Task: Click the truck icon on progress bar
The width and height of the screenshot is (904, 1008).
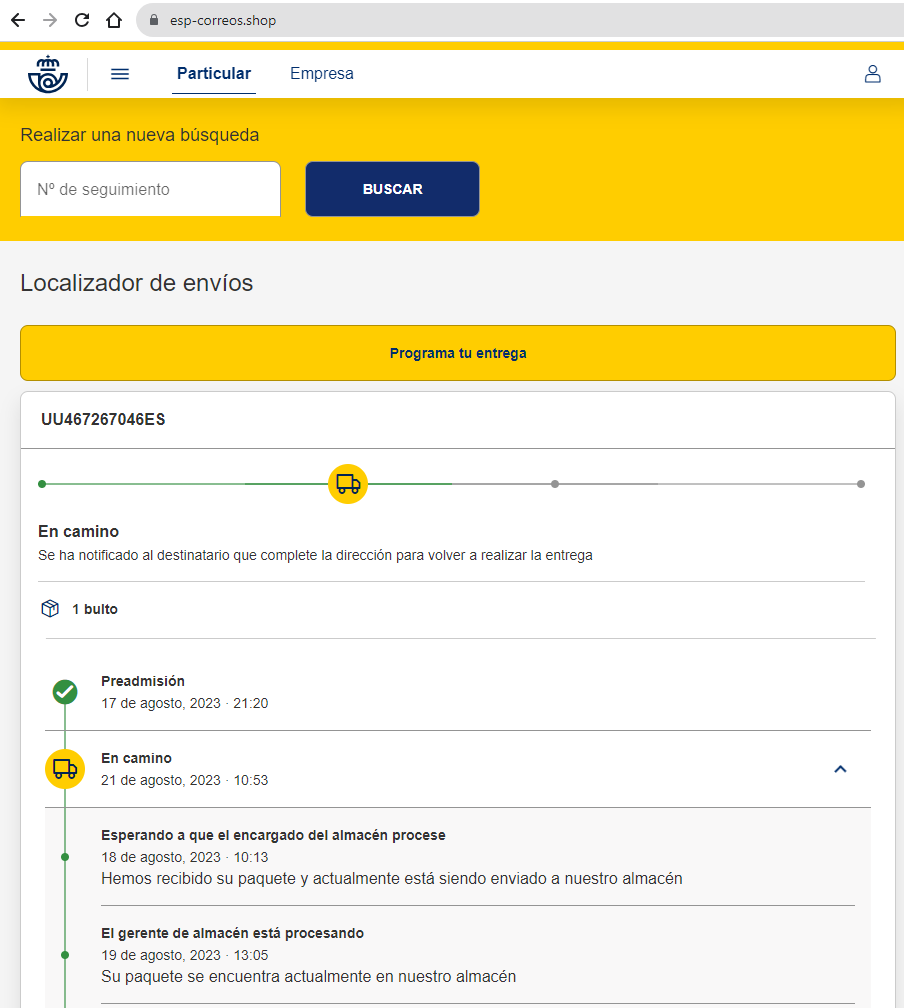Action: [x=348, y=484]
